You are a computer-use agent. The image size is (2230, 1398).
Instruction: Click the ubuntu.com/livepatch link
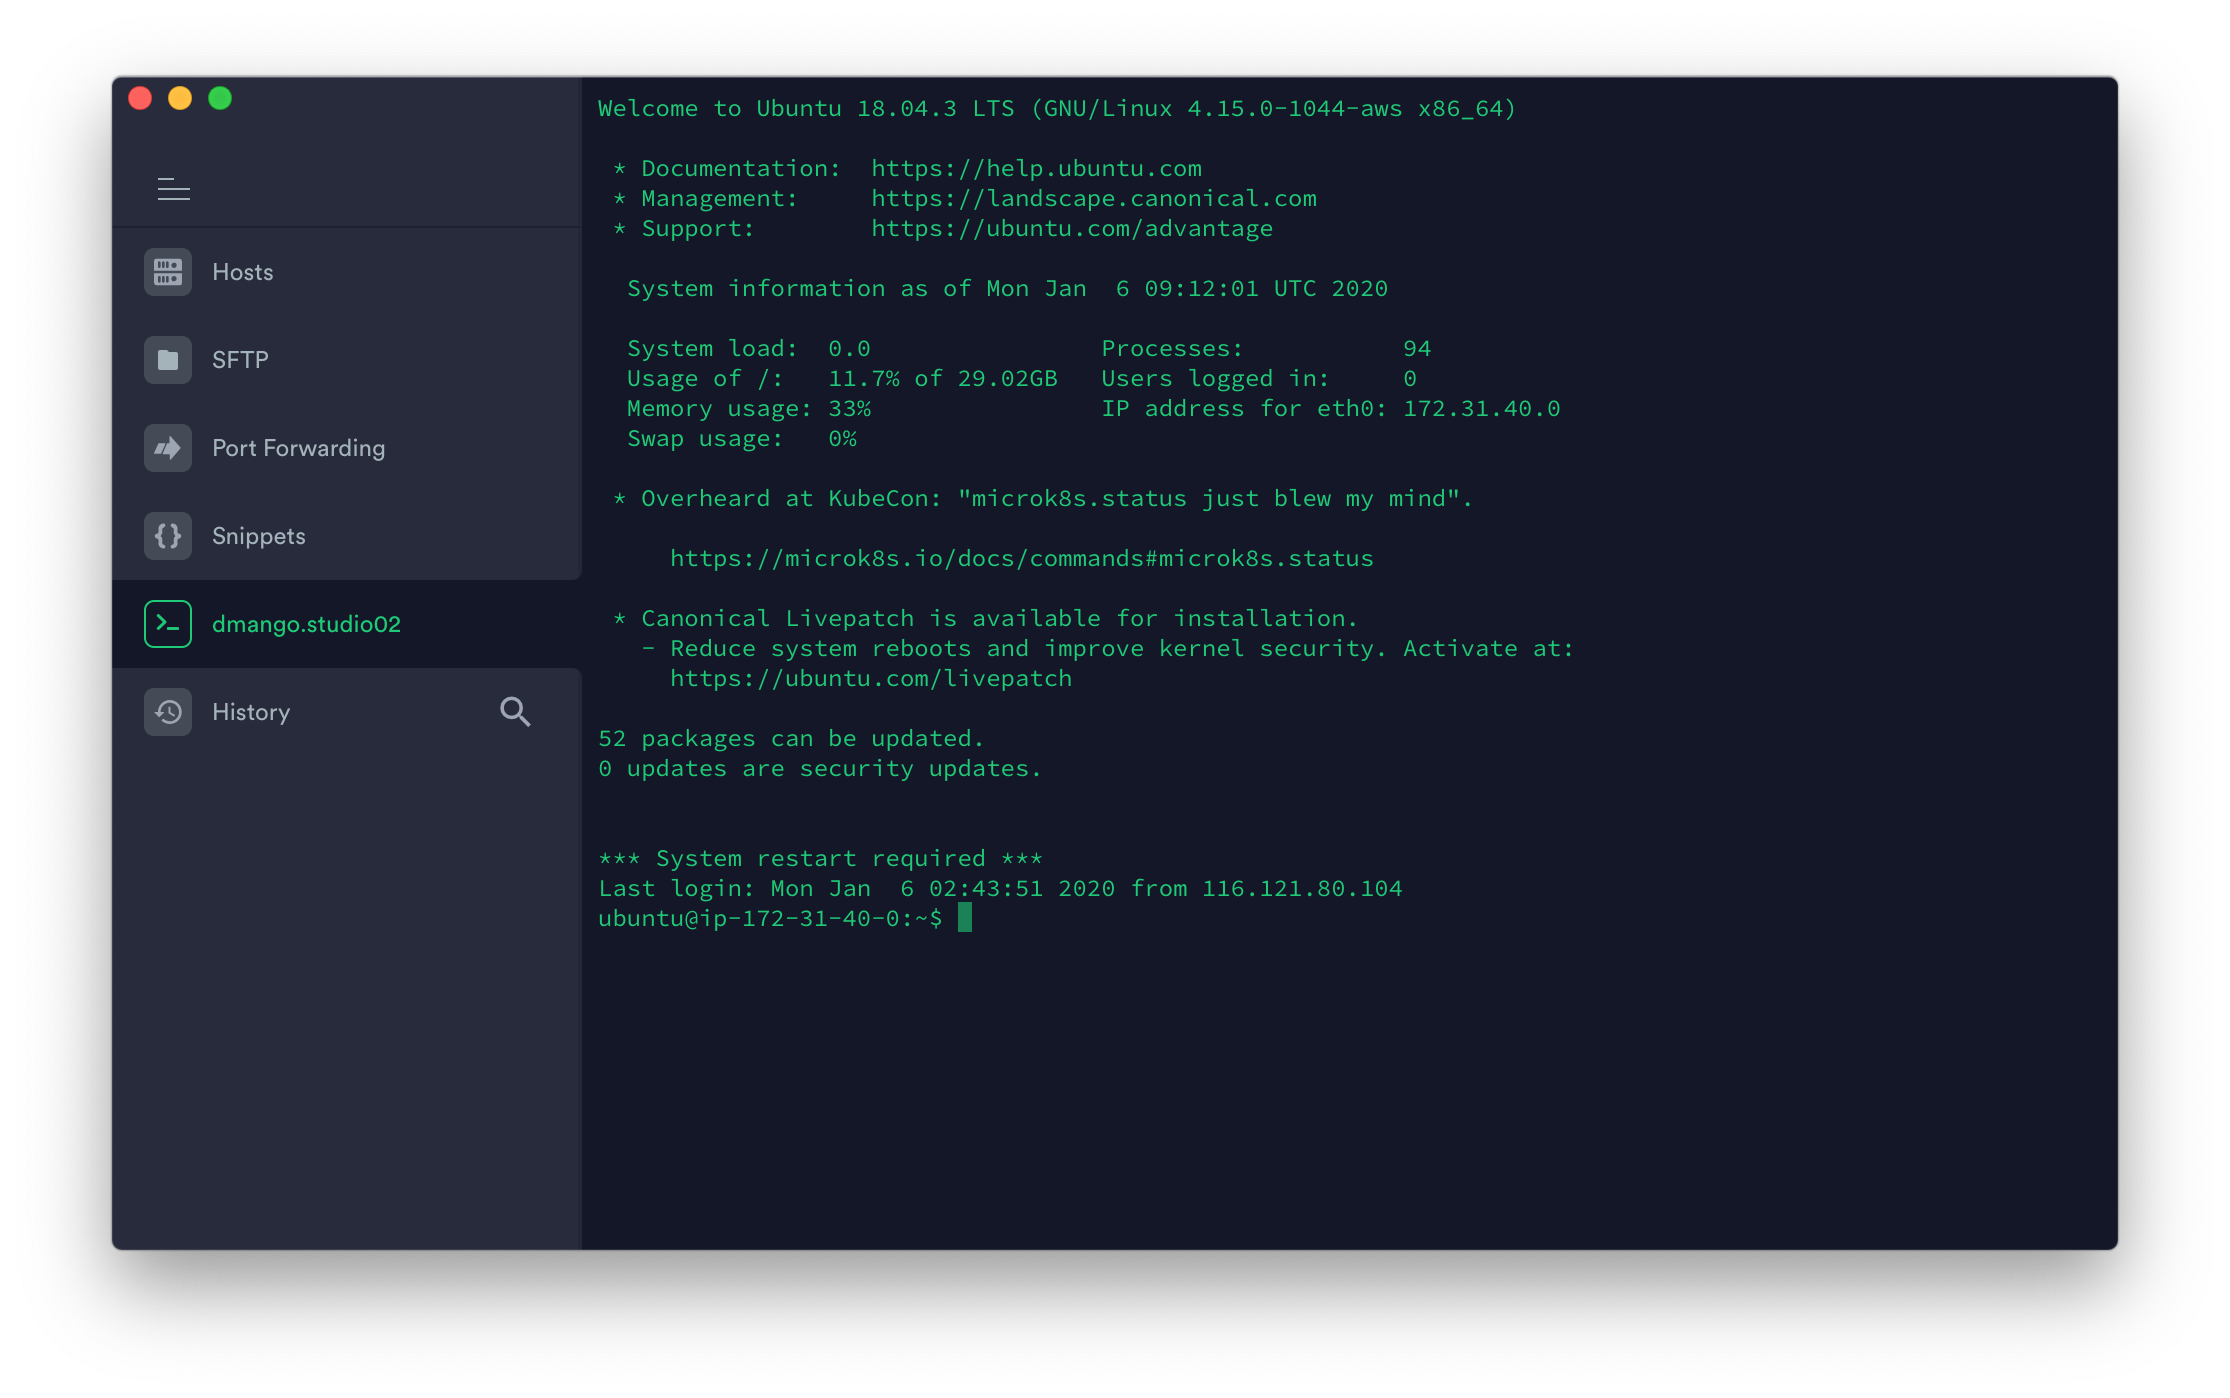(x=870, y=678)
